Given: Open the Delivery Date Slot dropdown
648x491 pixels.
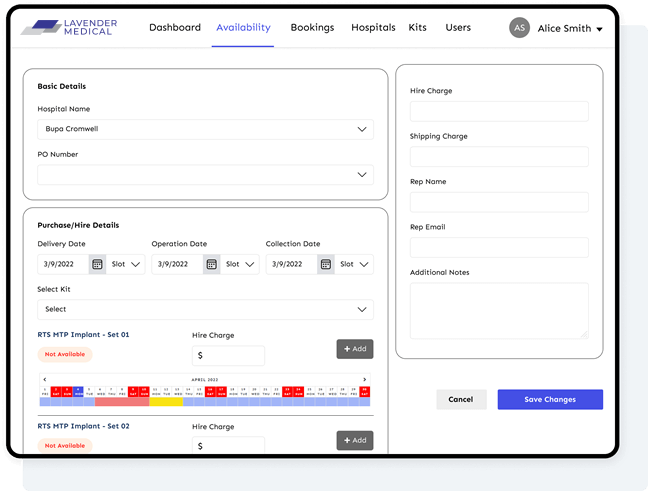Looking at the screenshot, I should coord(127,264).
